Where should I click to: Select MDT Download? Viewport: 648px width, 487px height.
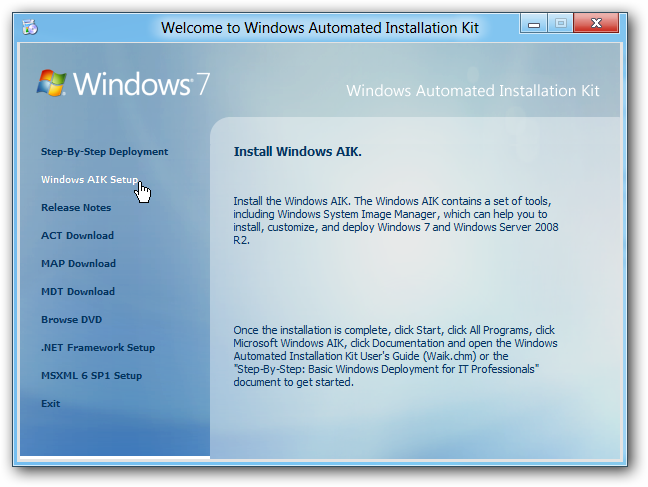78,291
